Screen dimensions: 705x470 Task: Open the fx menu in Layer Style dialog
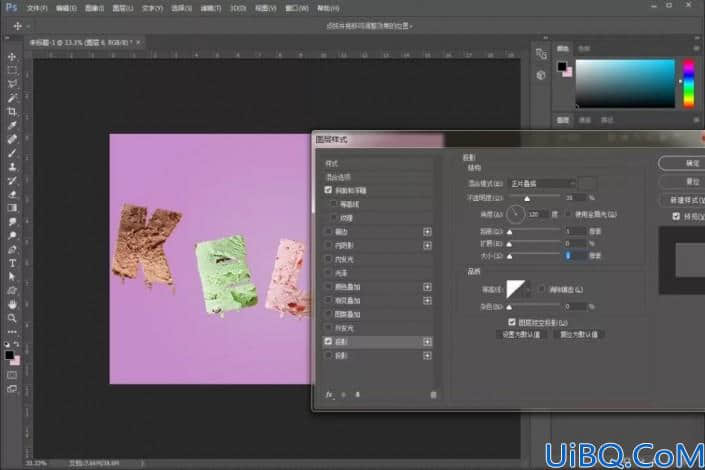coord(329,395)
